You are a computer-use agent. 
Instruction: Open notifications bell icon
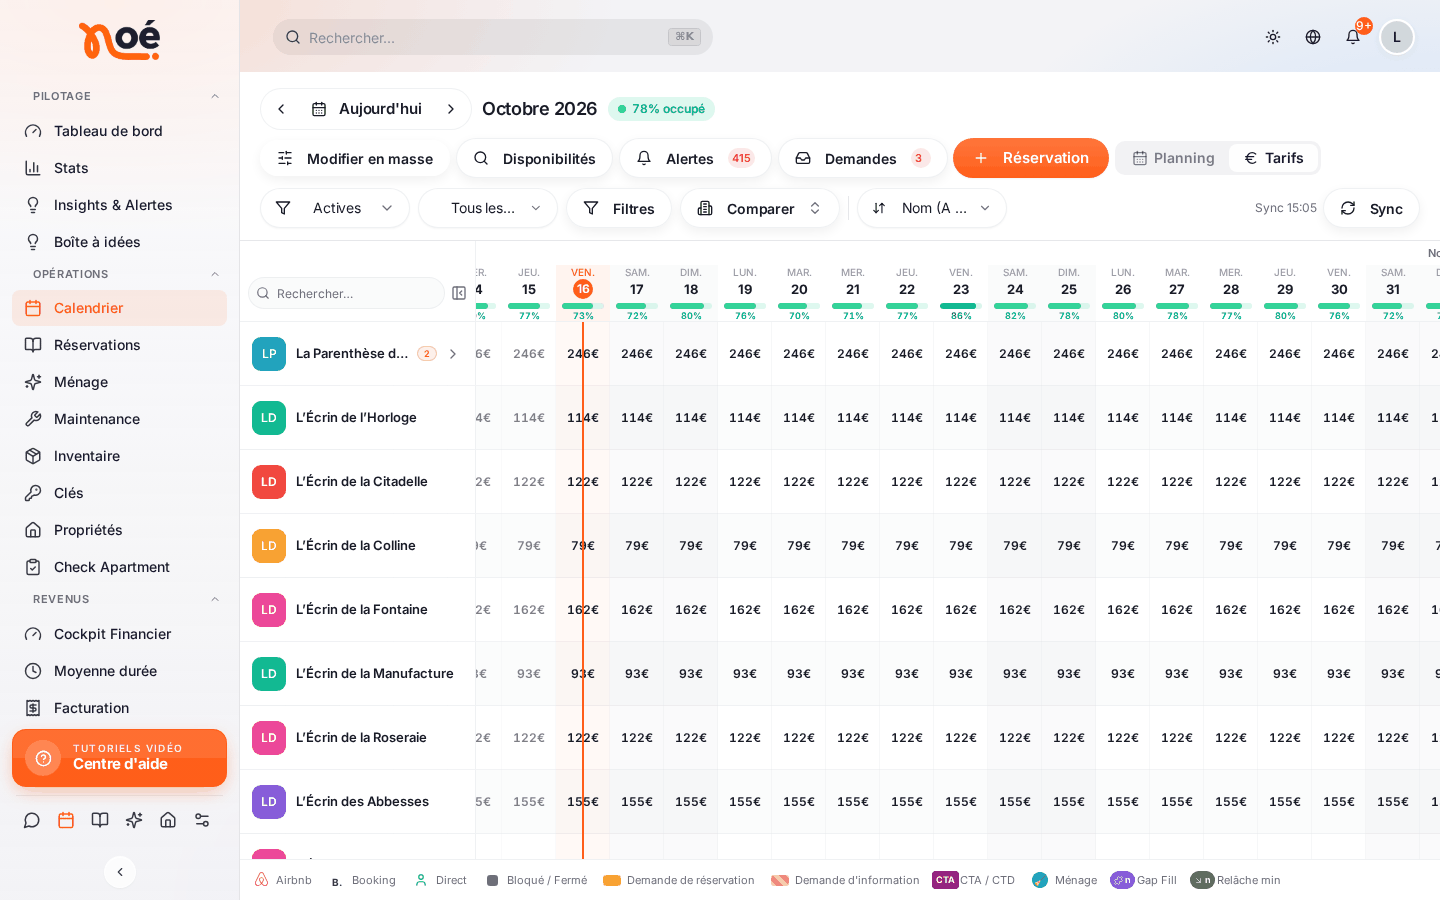[x=1353, y=37]
